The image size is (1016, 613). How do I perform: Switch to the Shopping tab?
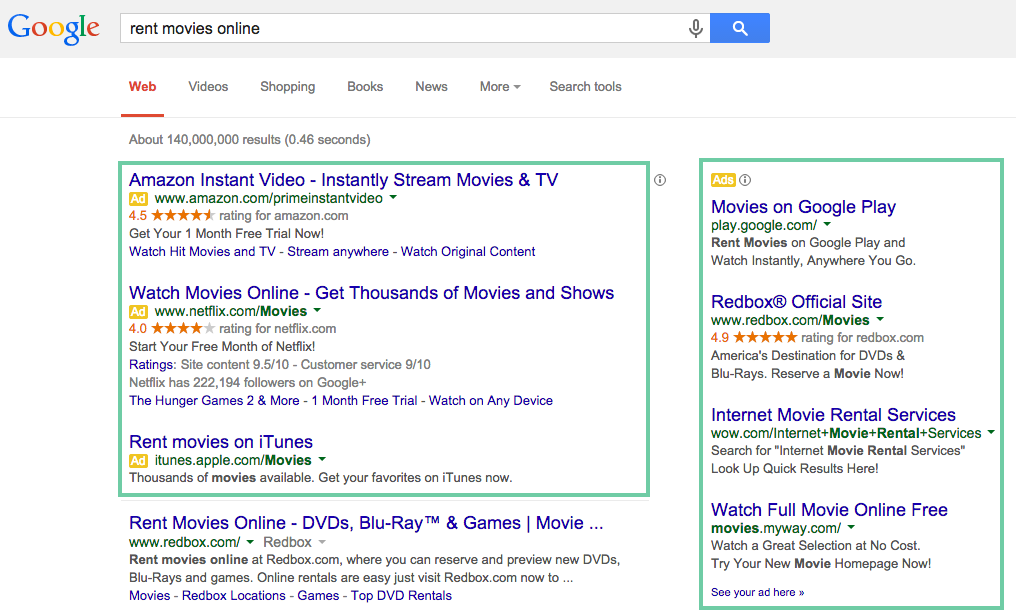pos(287,87)
